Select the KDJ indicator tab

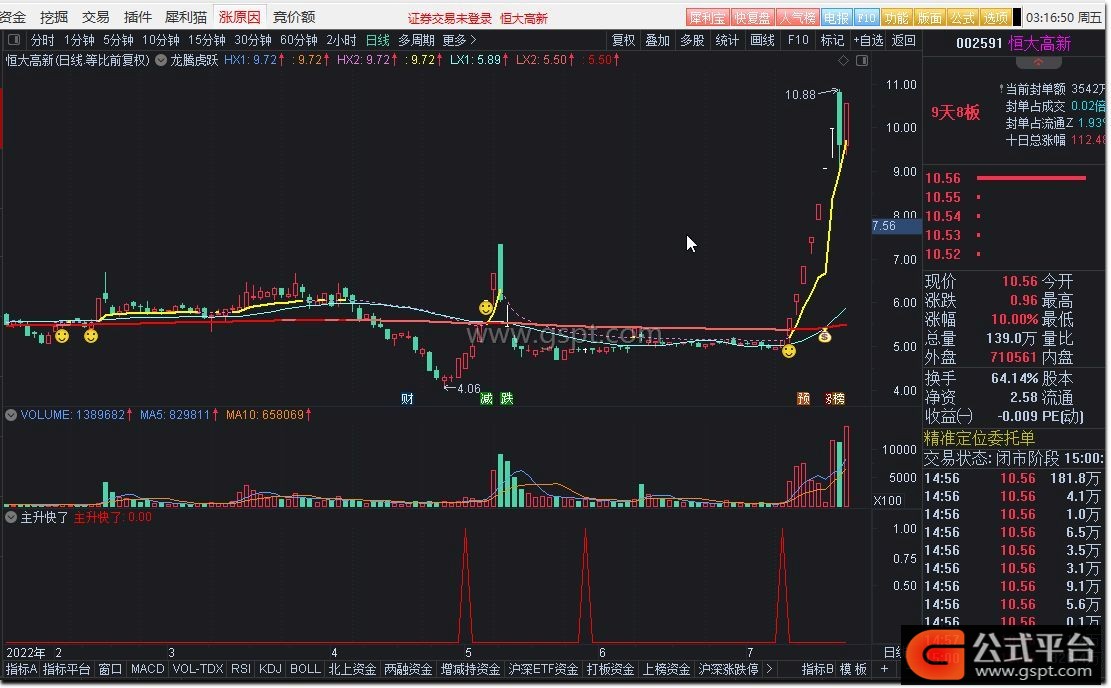pyautogui.click(x=270, y=669)
